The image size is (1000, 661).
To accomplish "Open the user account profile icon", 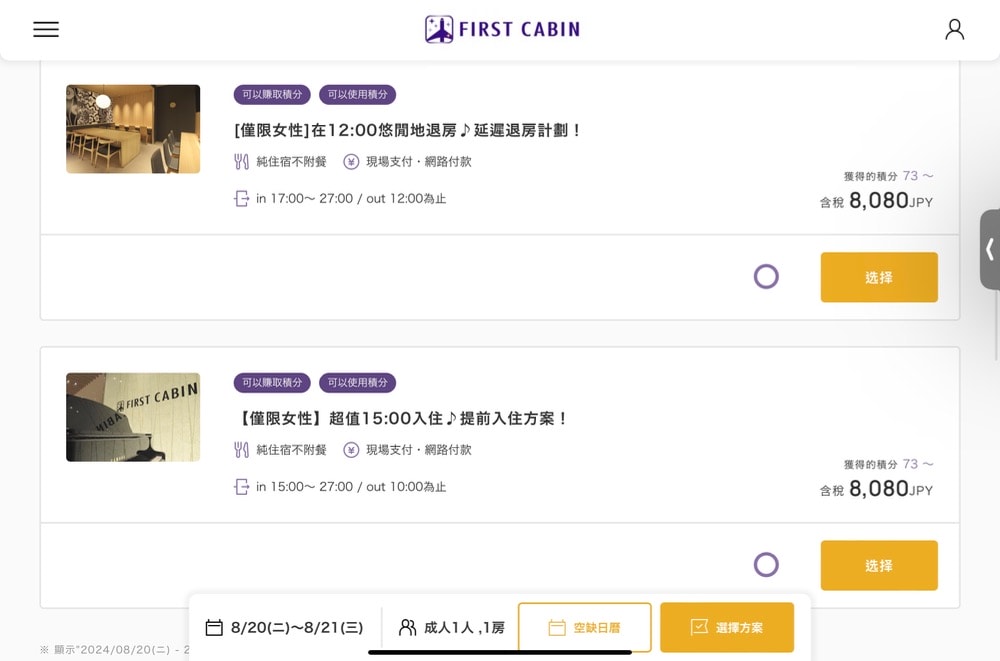I will [x=954, y=29].
